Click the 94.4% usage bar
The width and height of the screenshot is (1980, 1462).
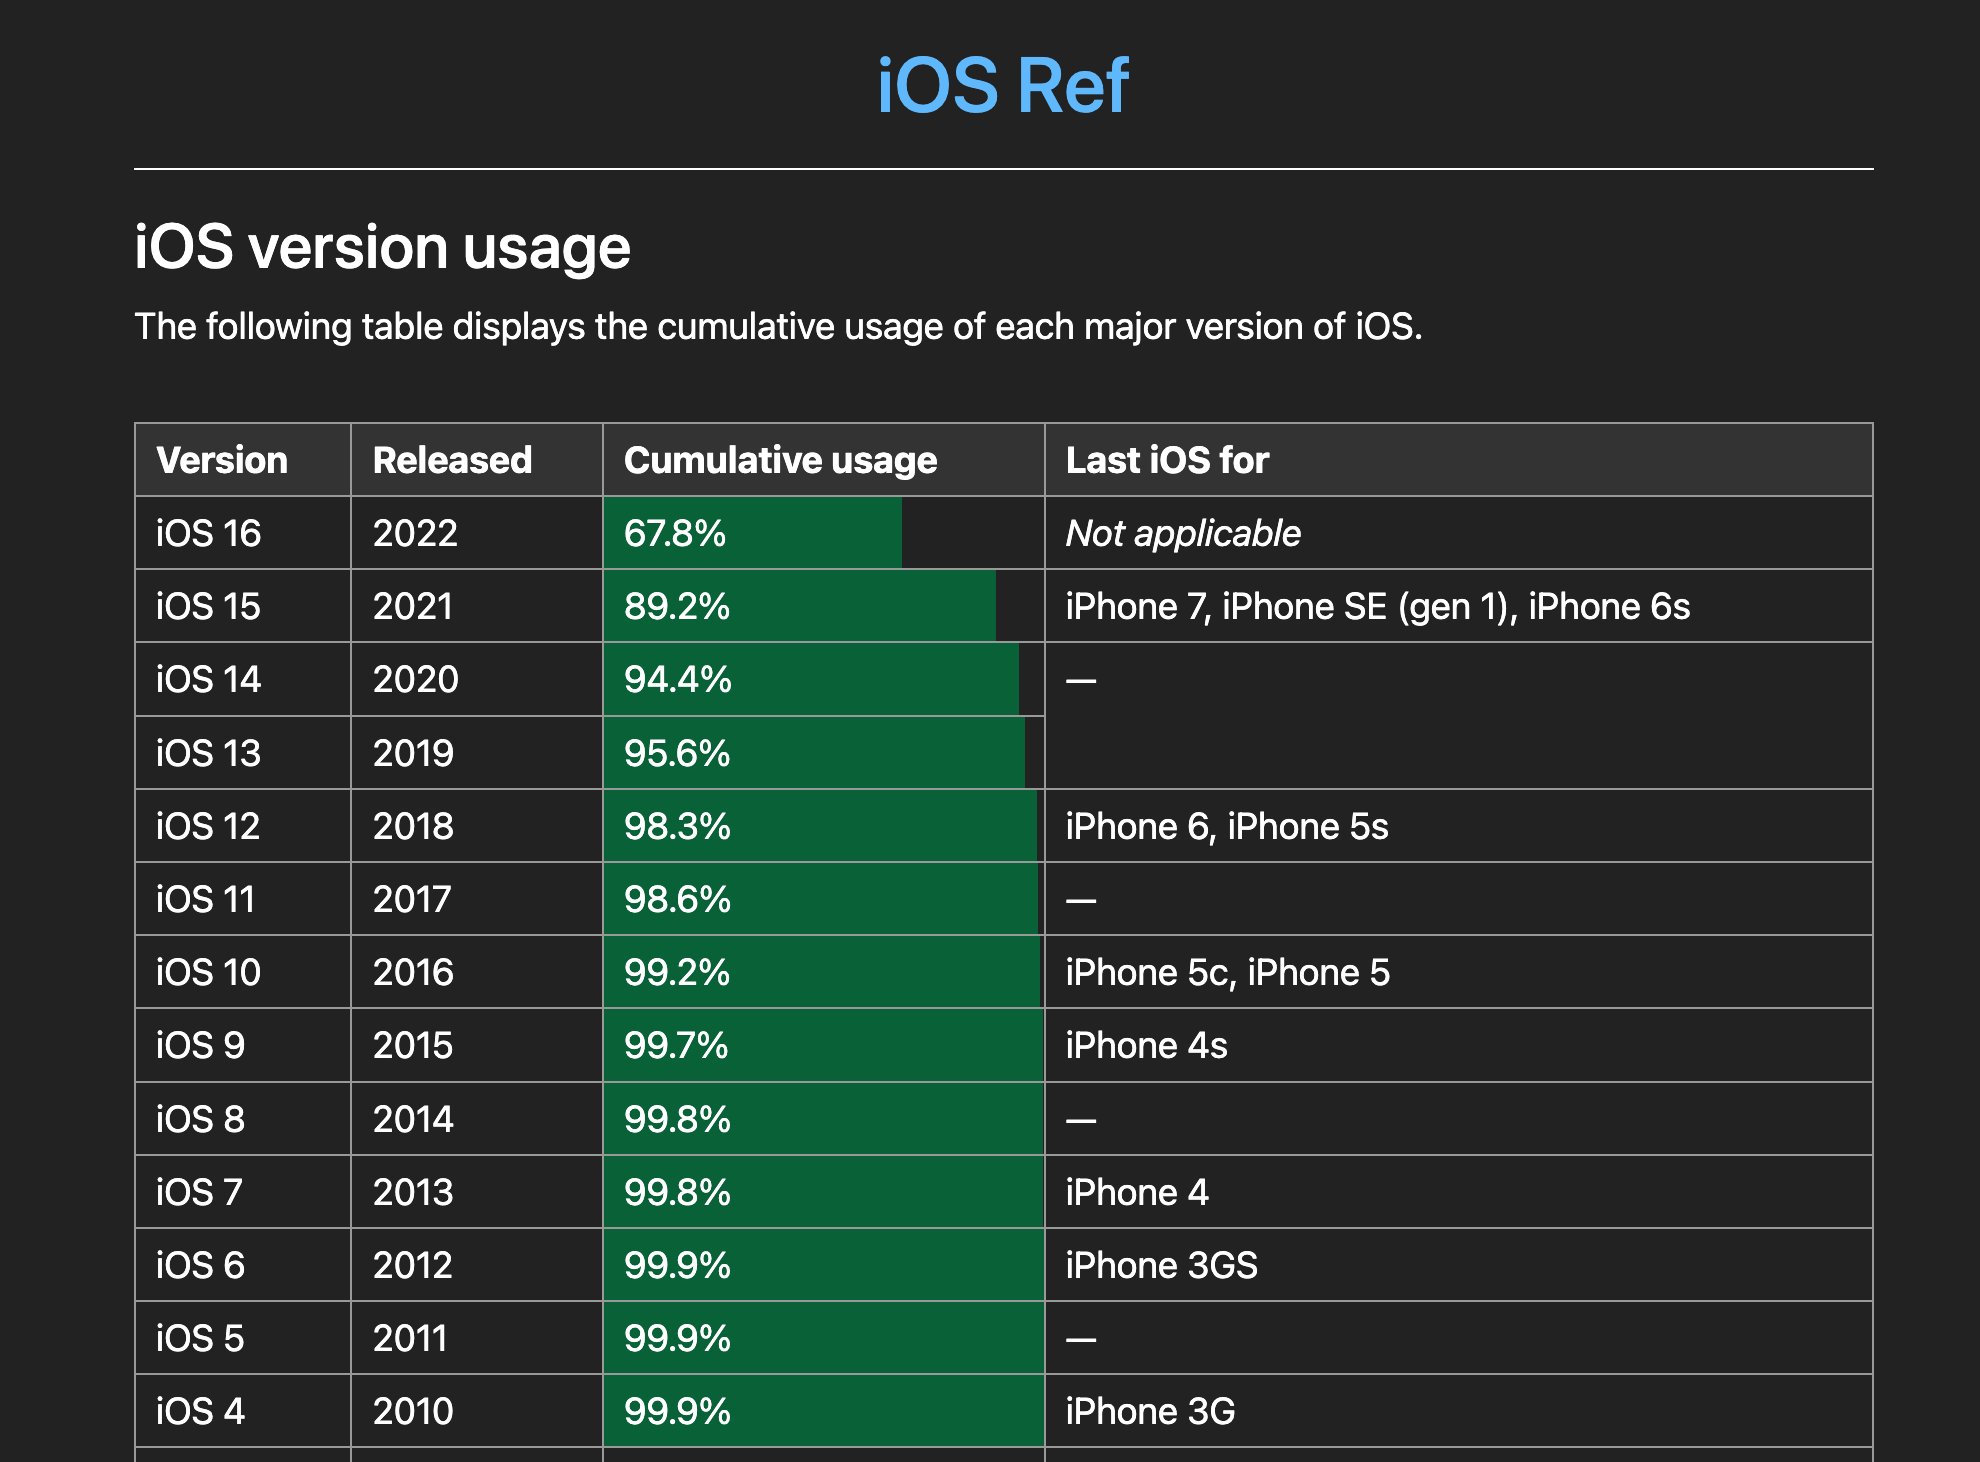click(x=811, y=679)
